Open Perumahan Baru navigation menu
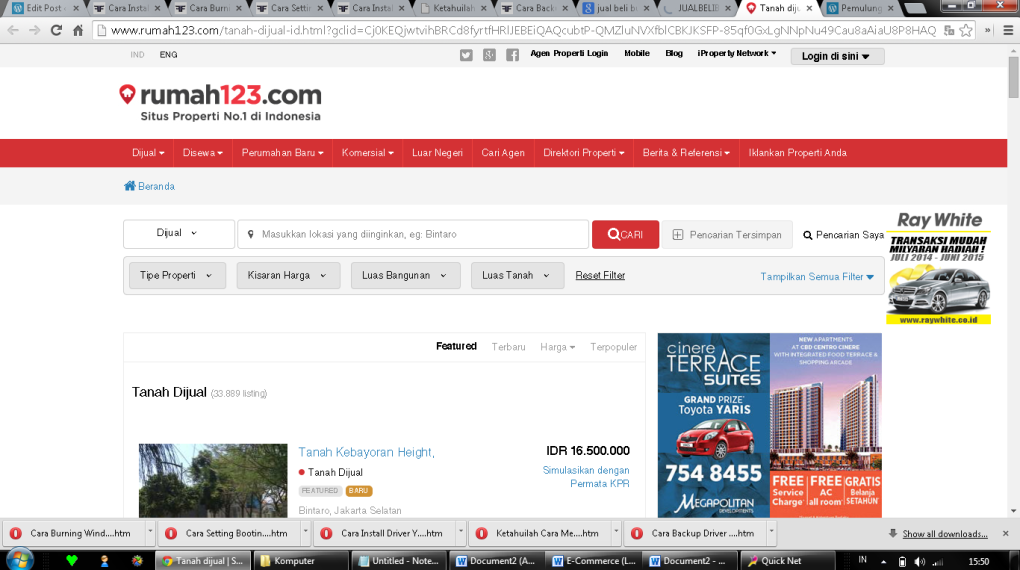The height and width of the screenshot is (570, 1020). click(x=282, y=153)
